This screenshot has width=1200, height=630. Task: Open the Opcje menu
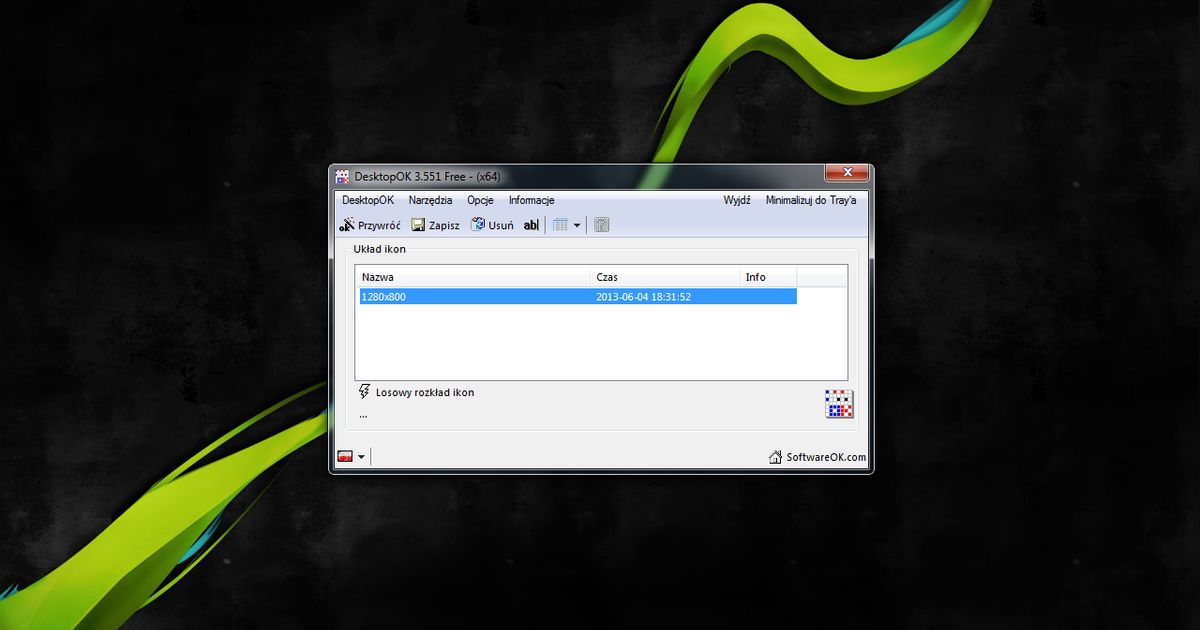click(x=480, y=200)
